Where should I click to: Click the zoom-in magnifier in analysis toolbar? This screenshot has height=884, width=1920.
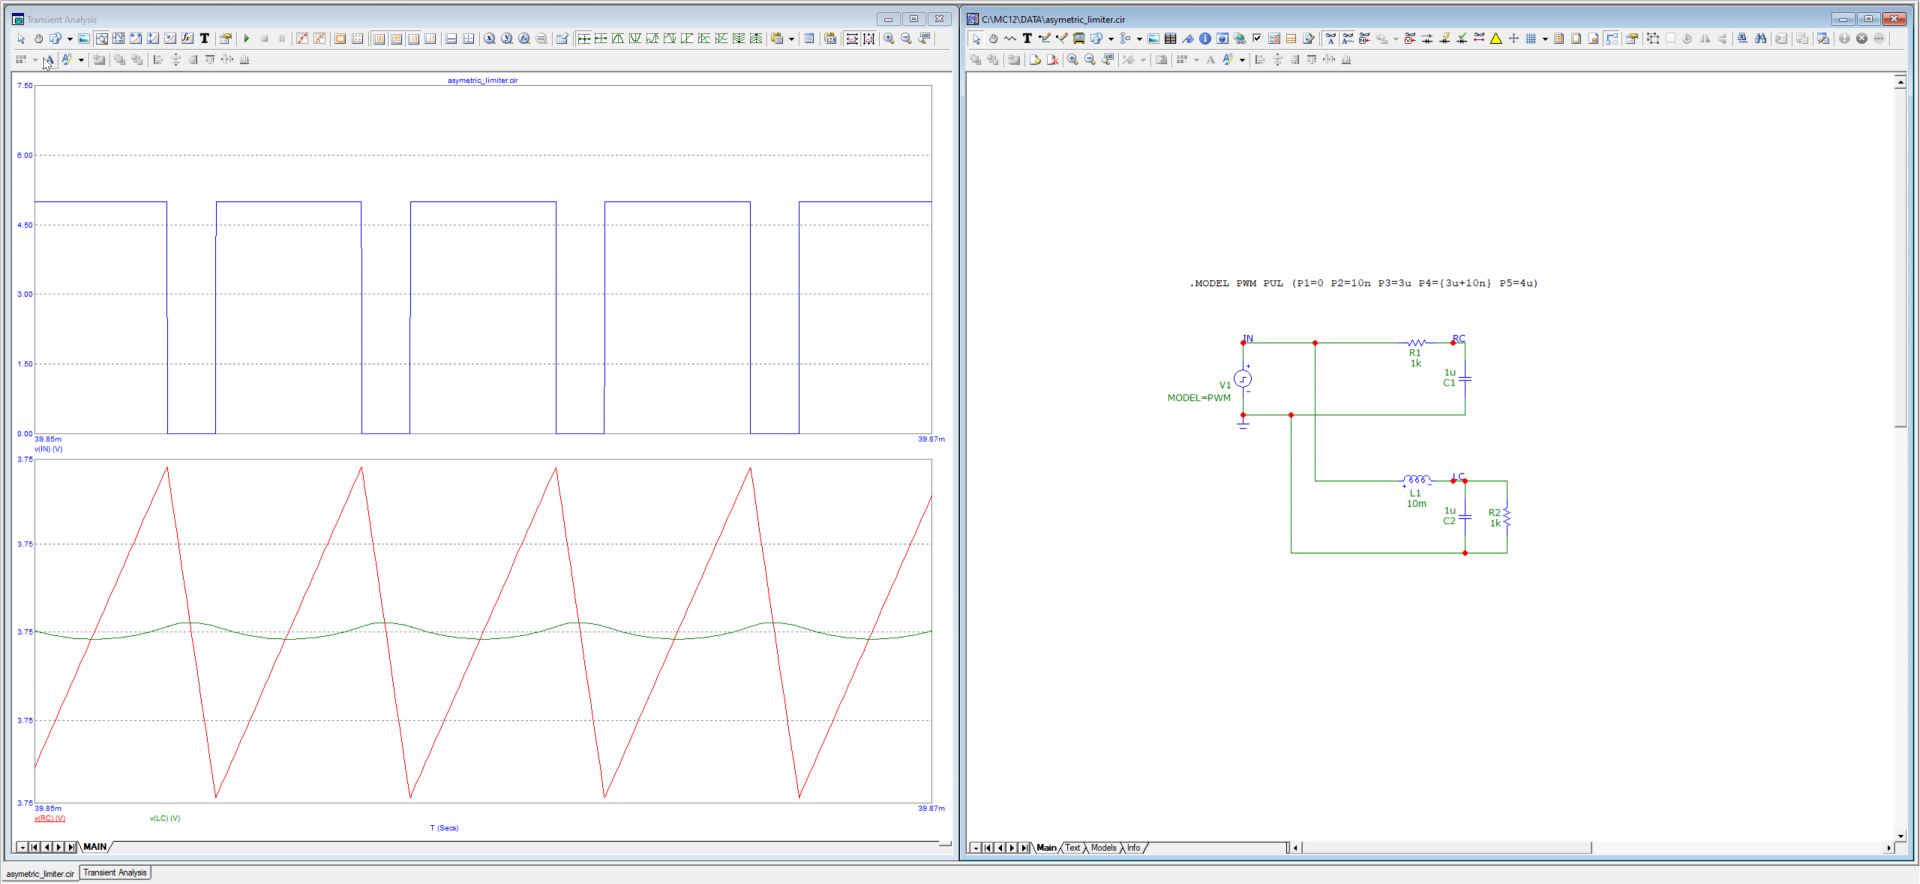(x=889, y=39)
